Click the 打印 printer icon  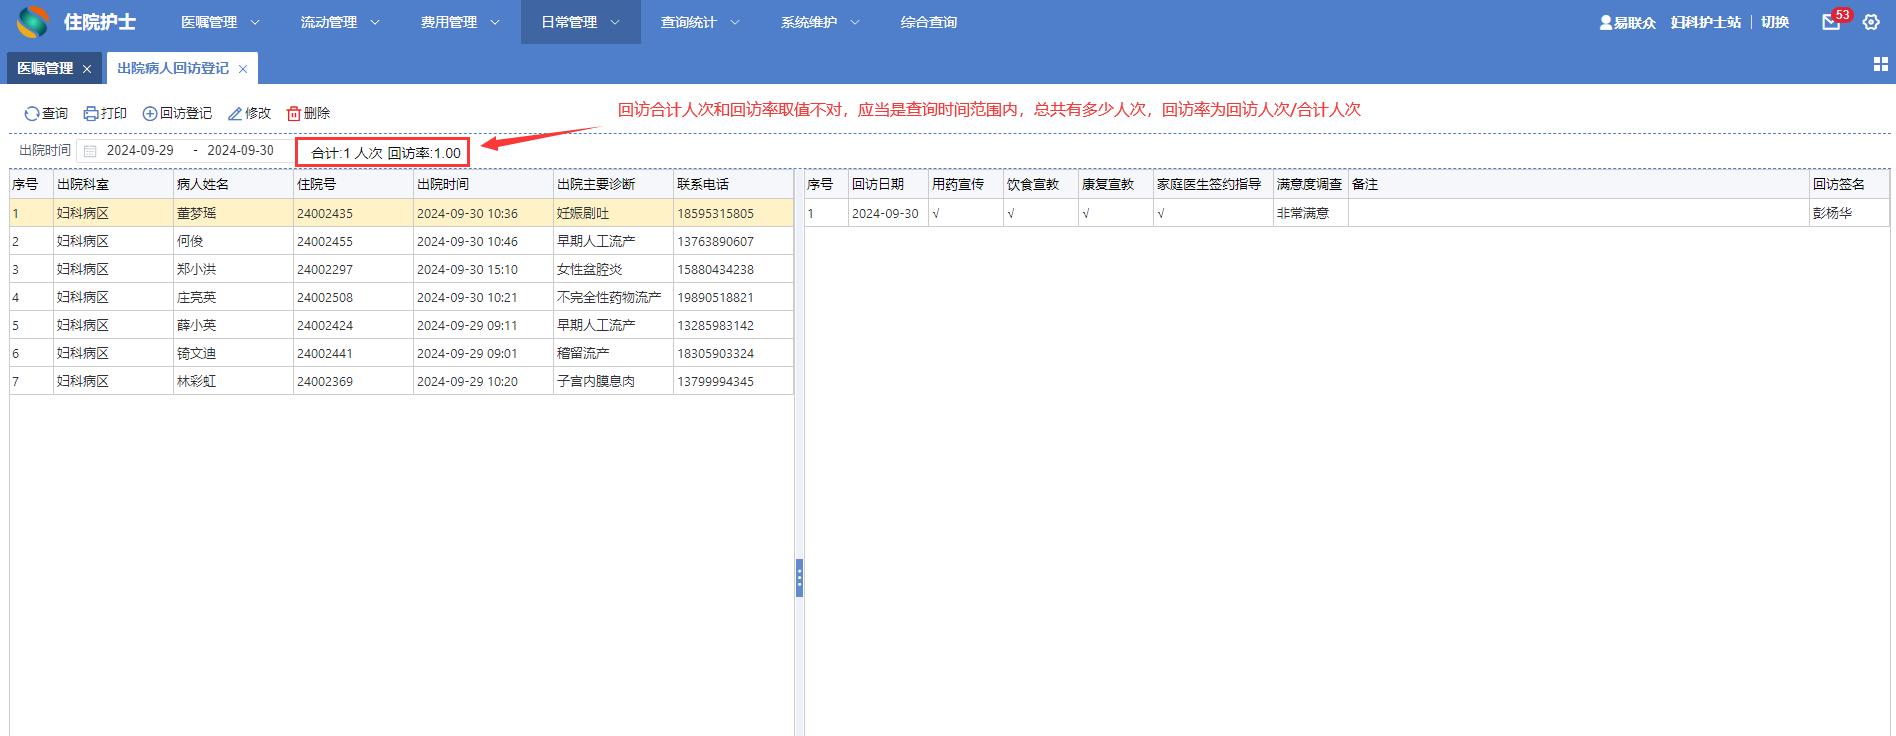point(91,114)
